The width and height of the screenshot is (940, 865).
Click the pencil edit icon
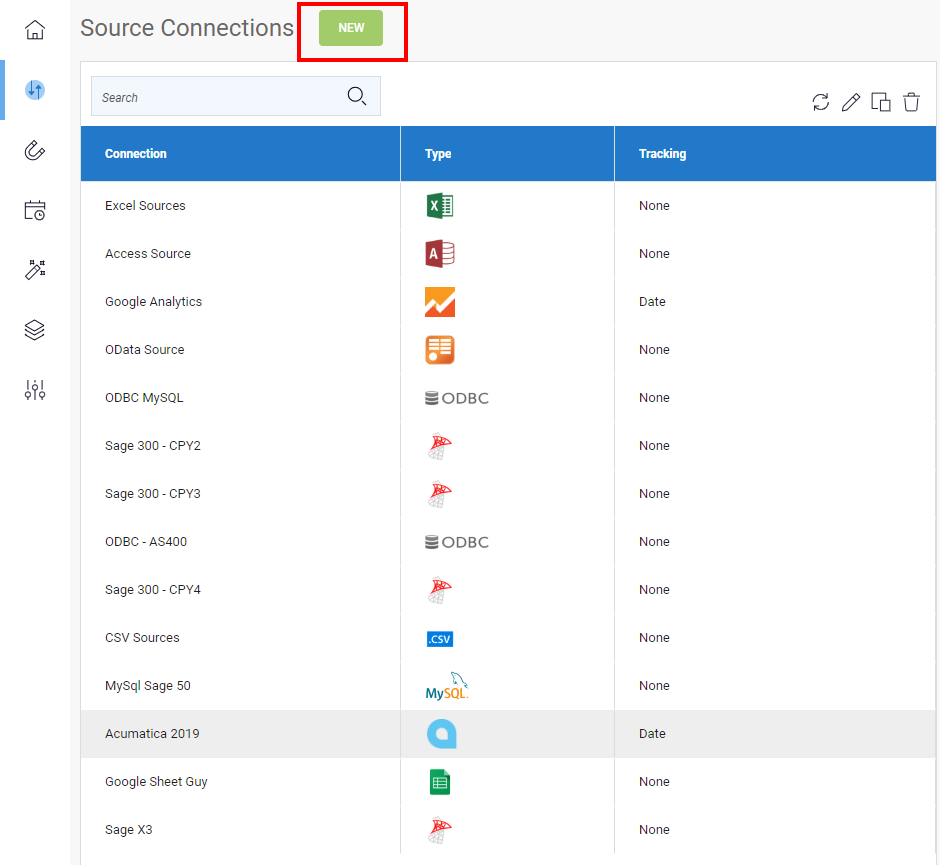(851, 102)
